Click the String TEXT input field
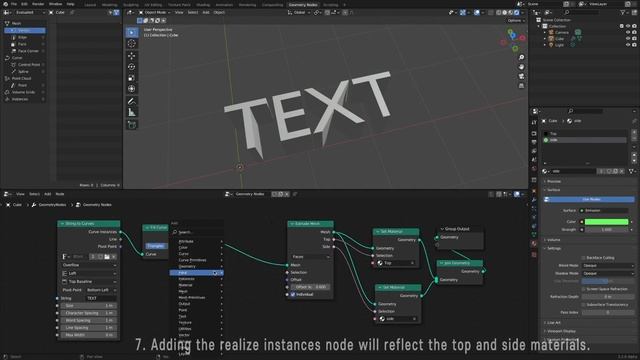This screenshot has height=360, width=640. coord(101,298)
